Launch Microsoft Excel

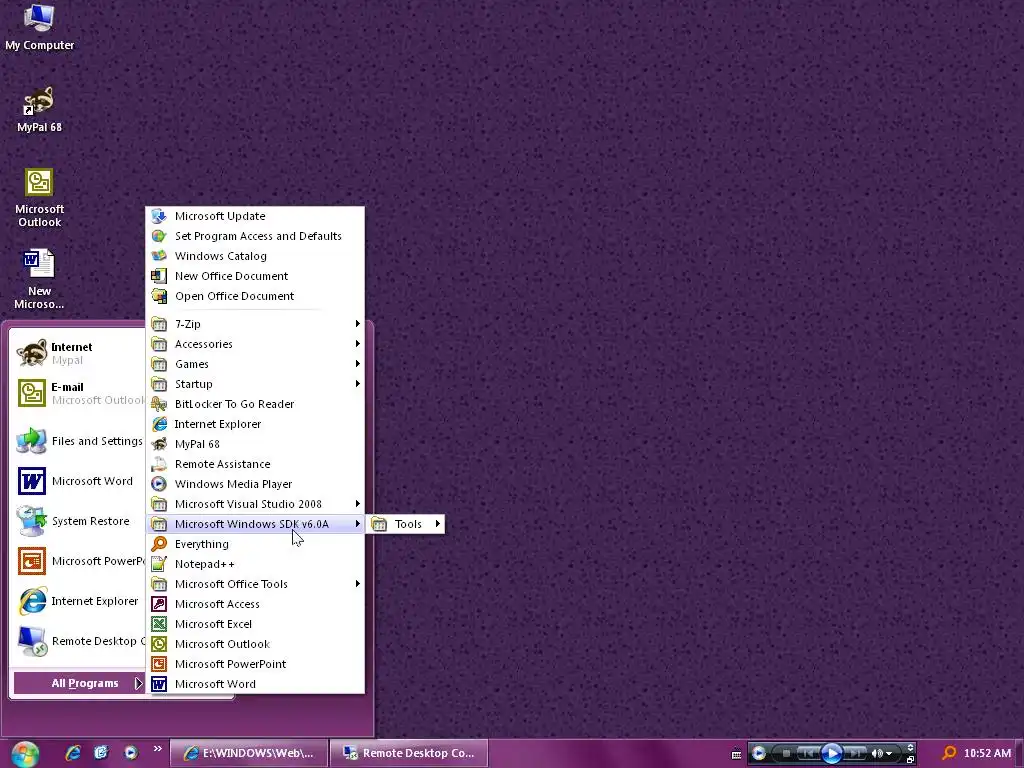(x=255, y=624)
